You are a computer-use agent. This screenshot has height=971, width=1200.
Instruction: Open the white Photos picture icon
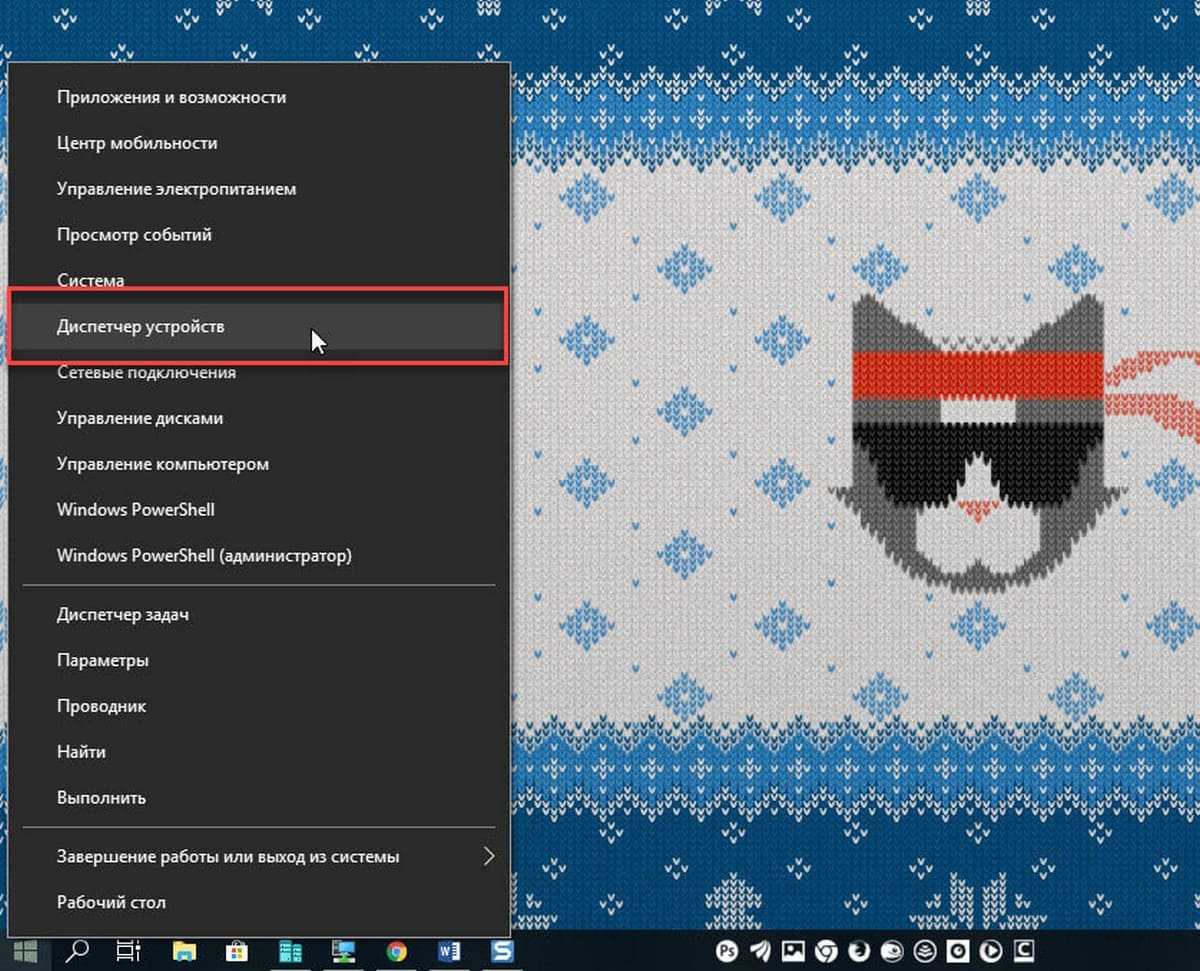click(x=793, y=951)
